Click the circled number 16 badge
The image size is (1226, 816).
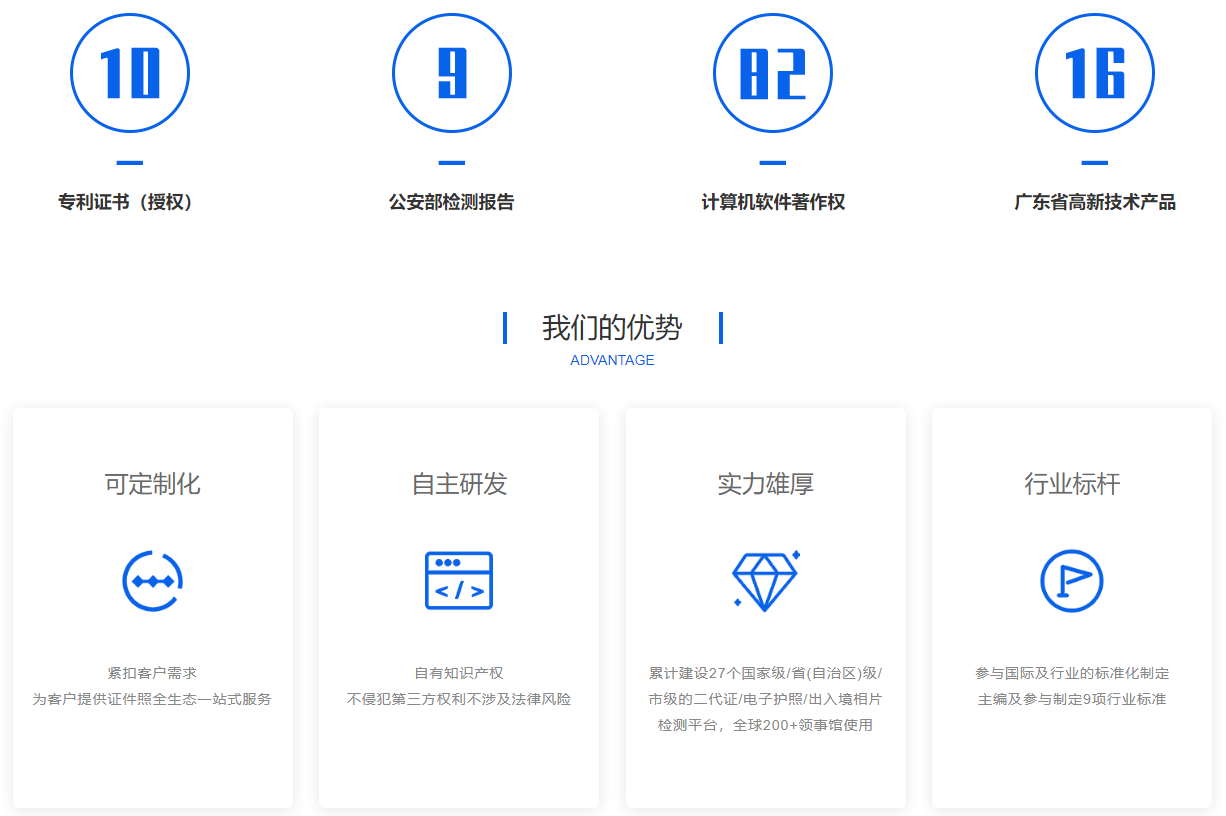(x=1095, y=73)
